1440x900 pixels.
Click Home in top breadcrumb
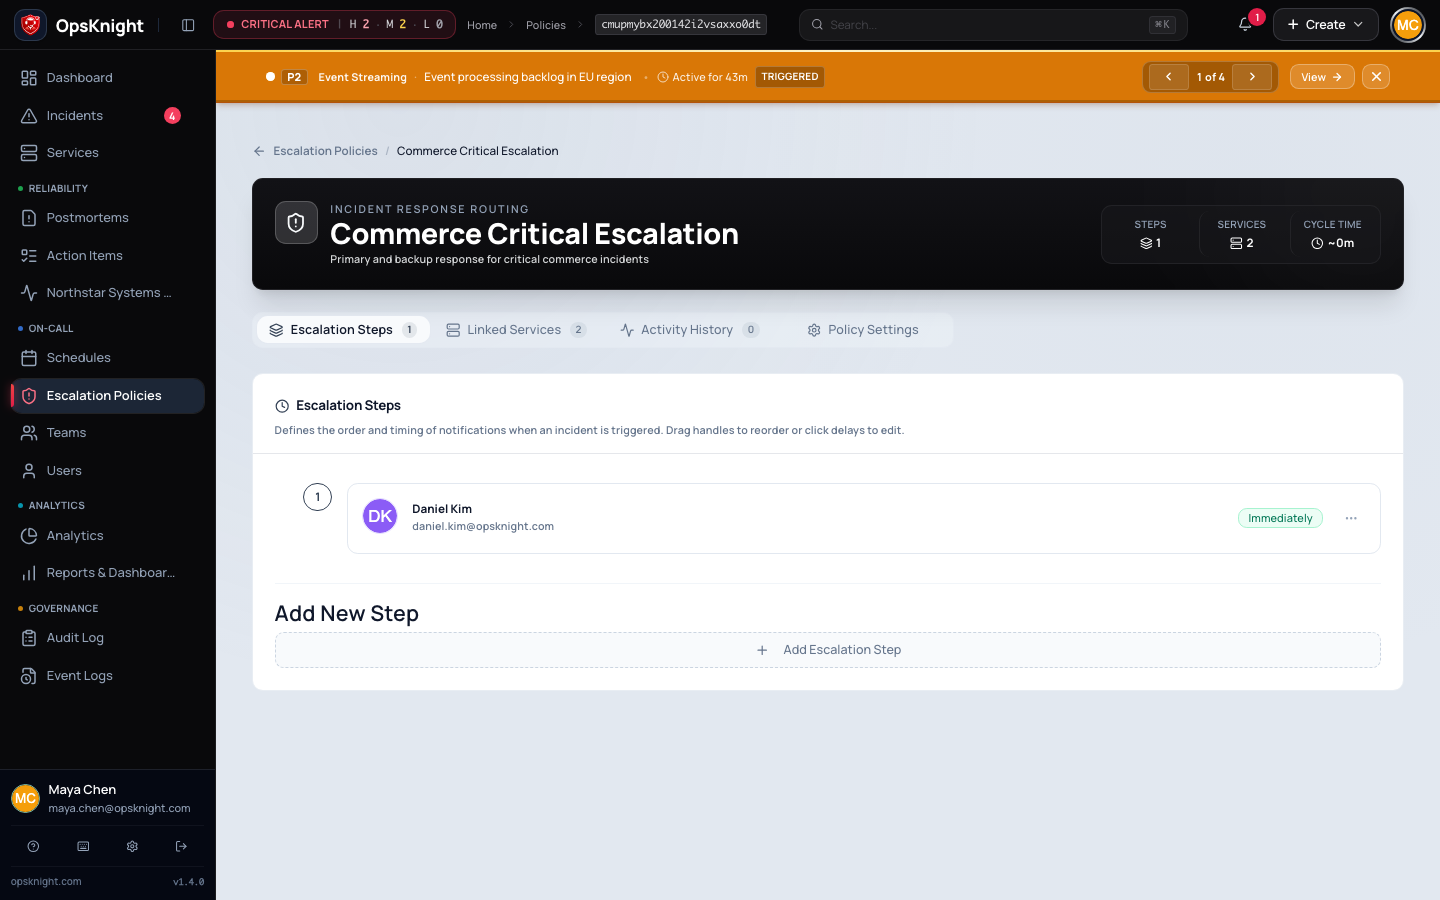482,25
